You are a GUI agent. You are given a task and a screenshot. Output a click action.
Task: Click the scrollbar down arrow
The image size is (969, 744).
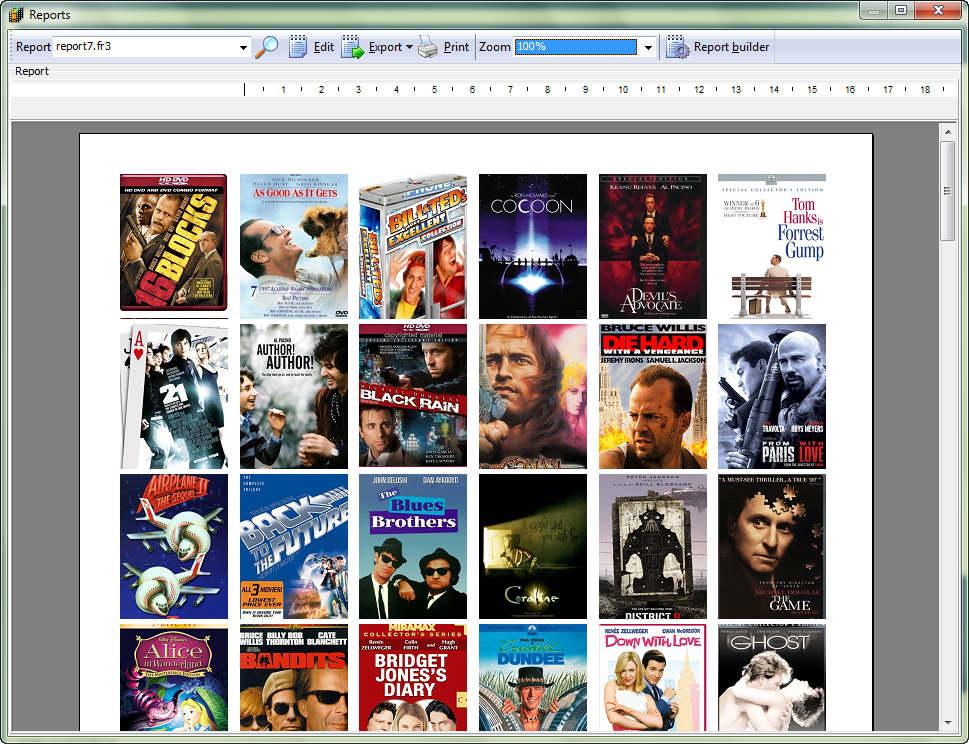click(x=947, y=722)
